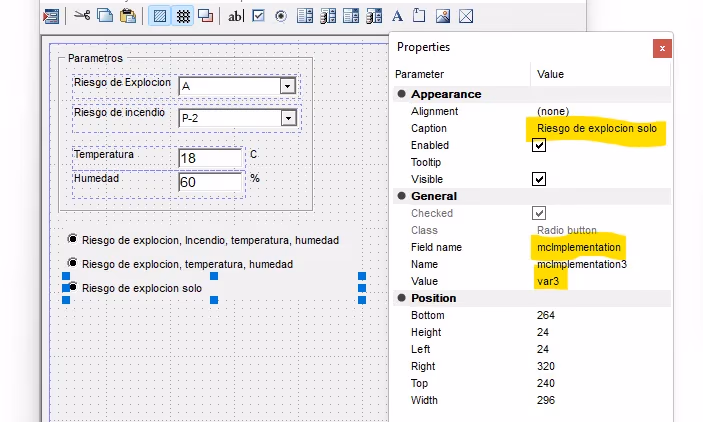
Task: Click the Left value '24'
Action: (x=543, y=349)
